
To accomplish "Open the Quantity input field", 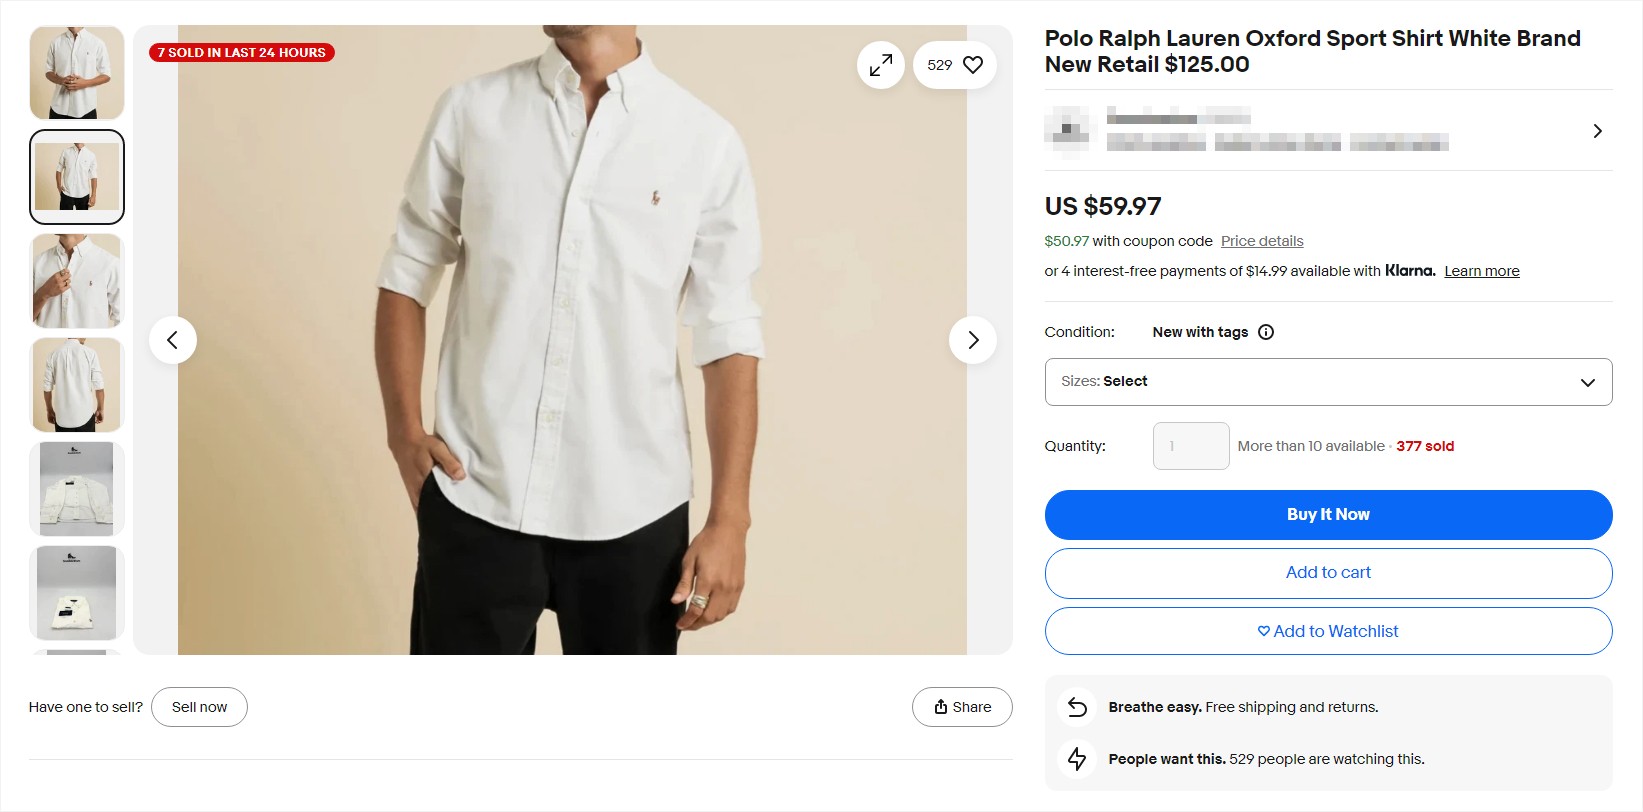I will 1190,445.
